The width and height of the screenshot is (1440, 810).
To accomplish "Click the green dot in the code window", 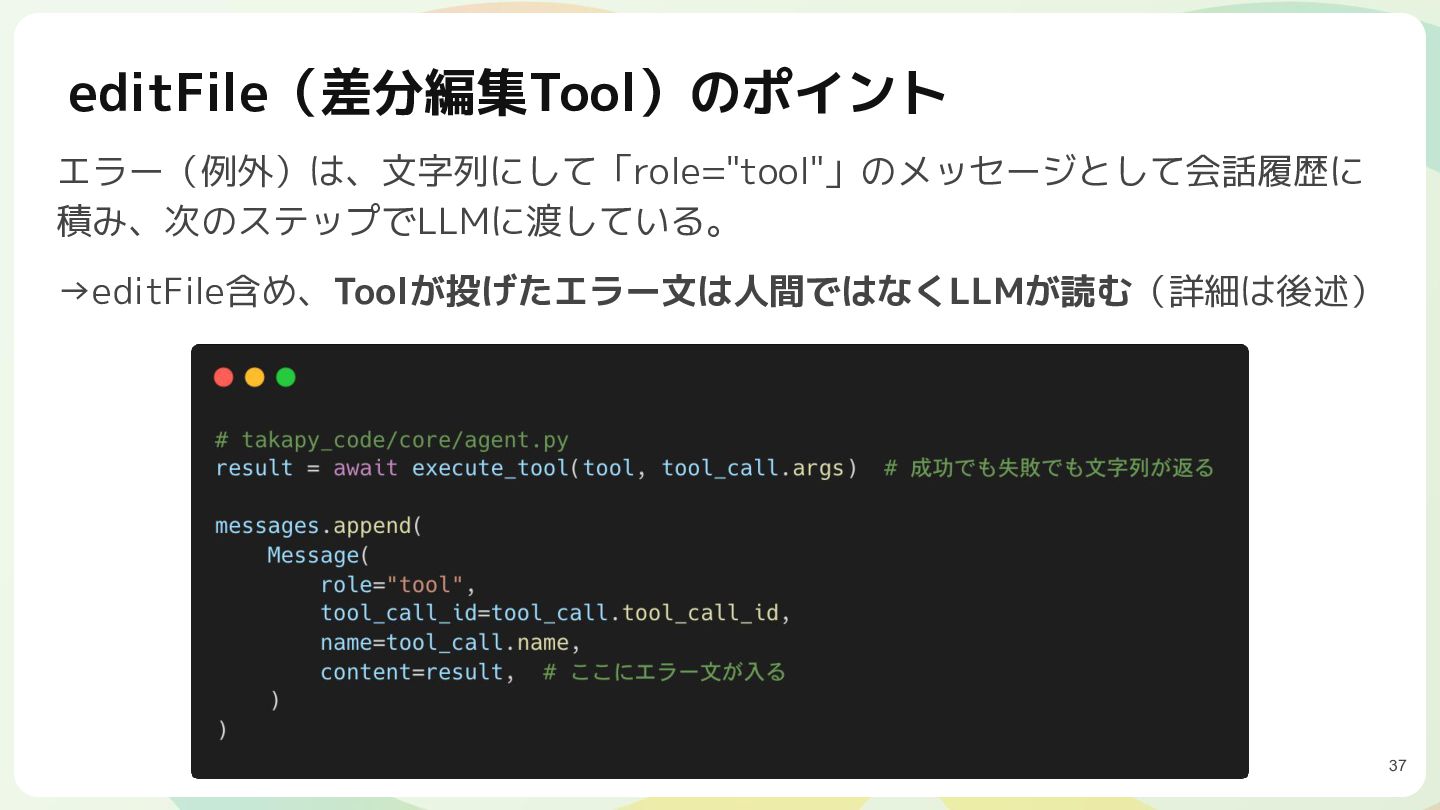I will [x=286, y=377].
